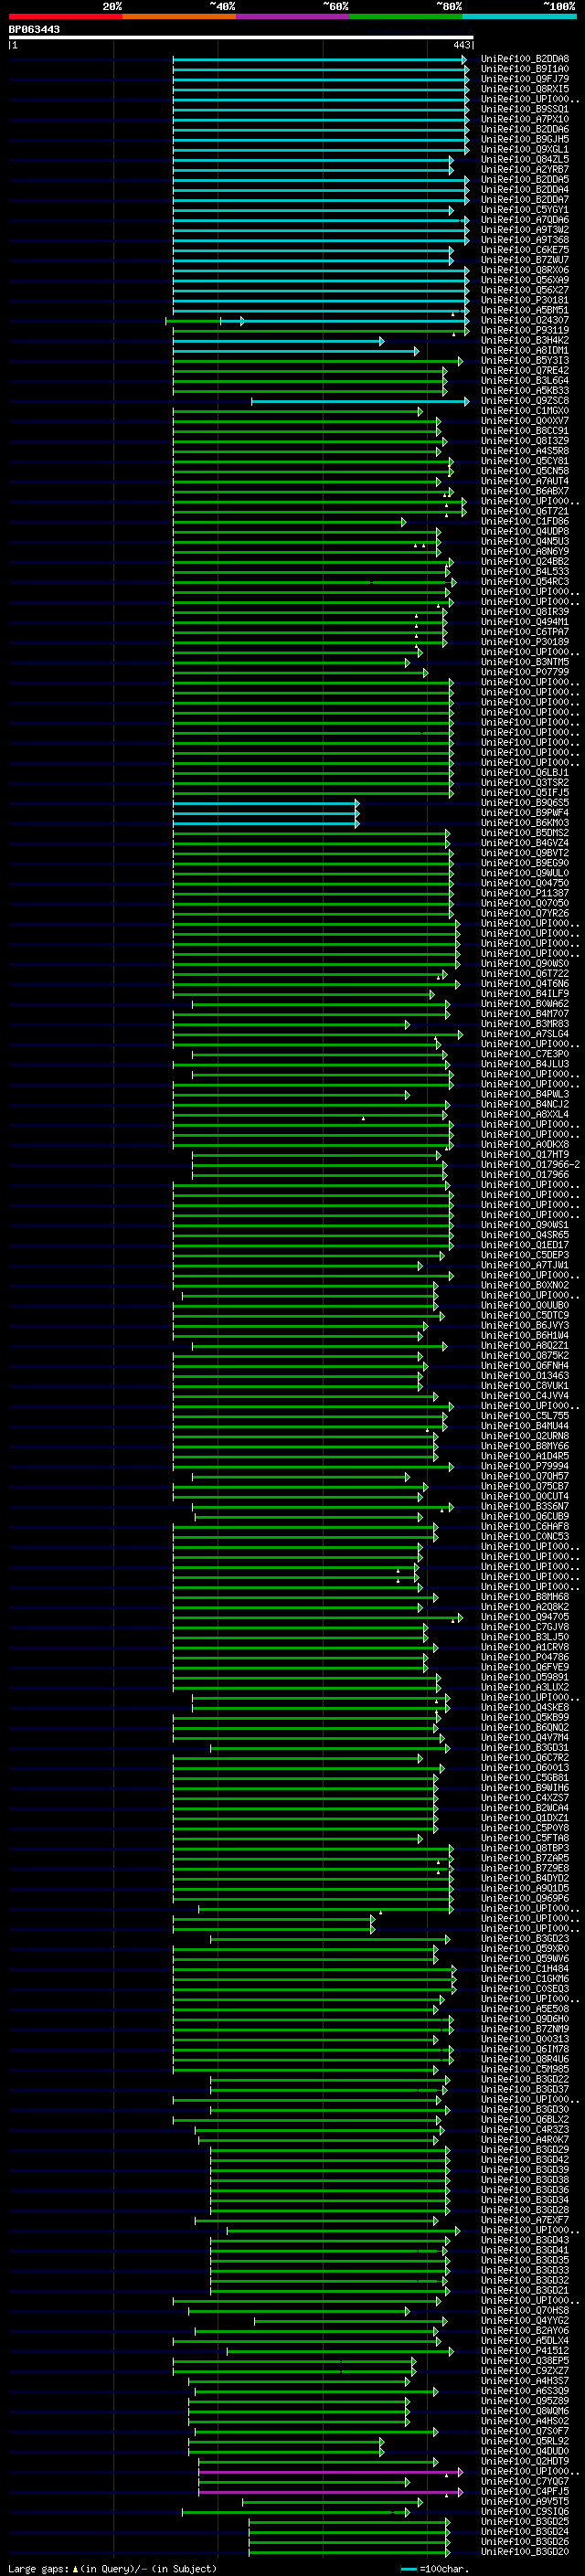Open hit UniRef100_P79994

pos(525,1466)
